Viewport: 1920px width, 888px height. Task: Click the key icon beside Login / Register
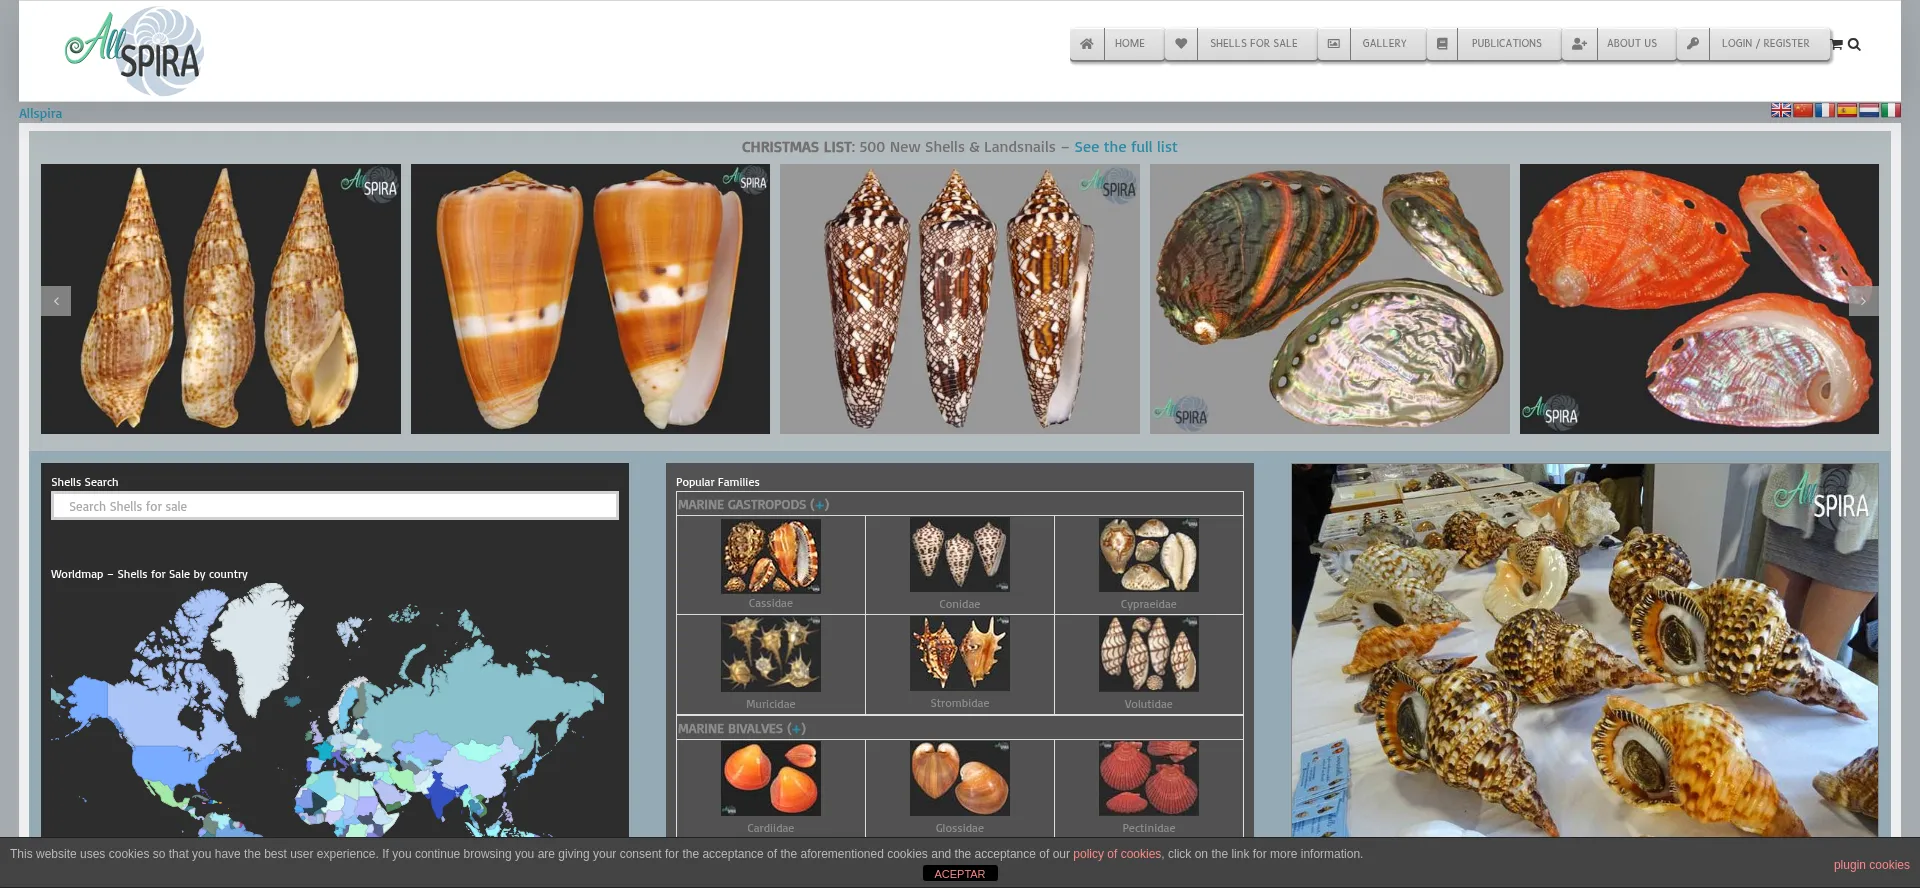(1693, 44)
